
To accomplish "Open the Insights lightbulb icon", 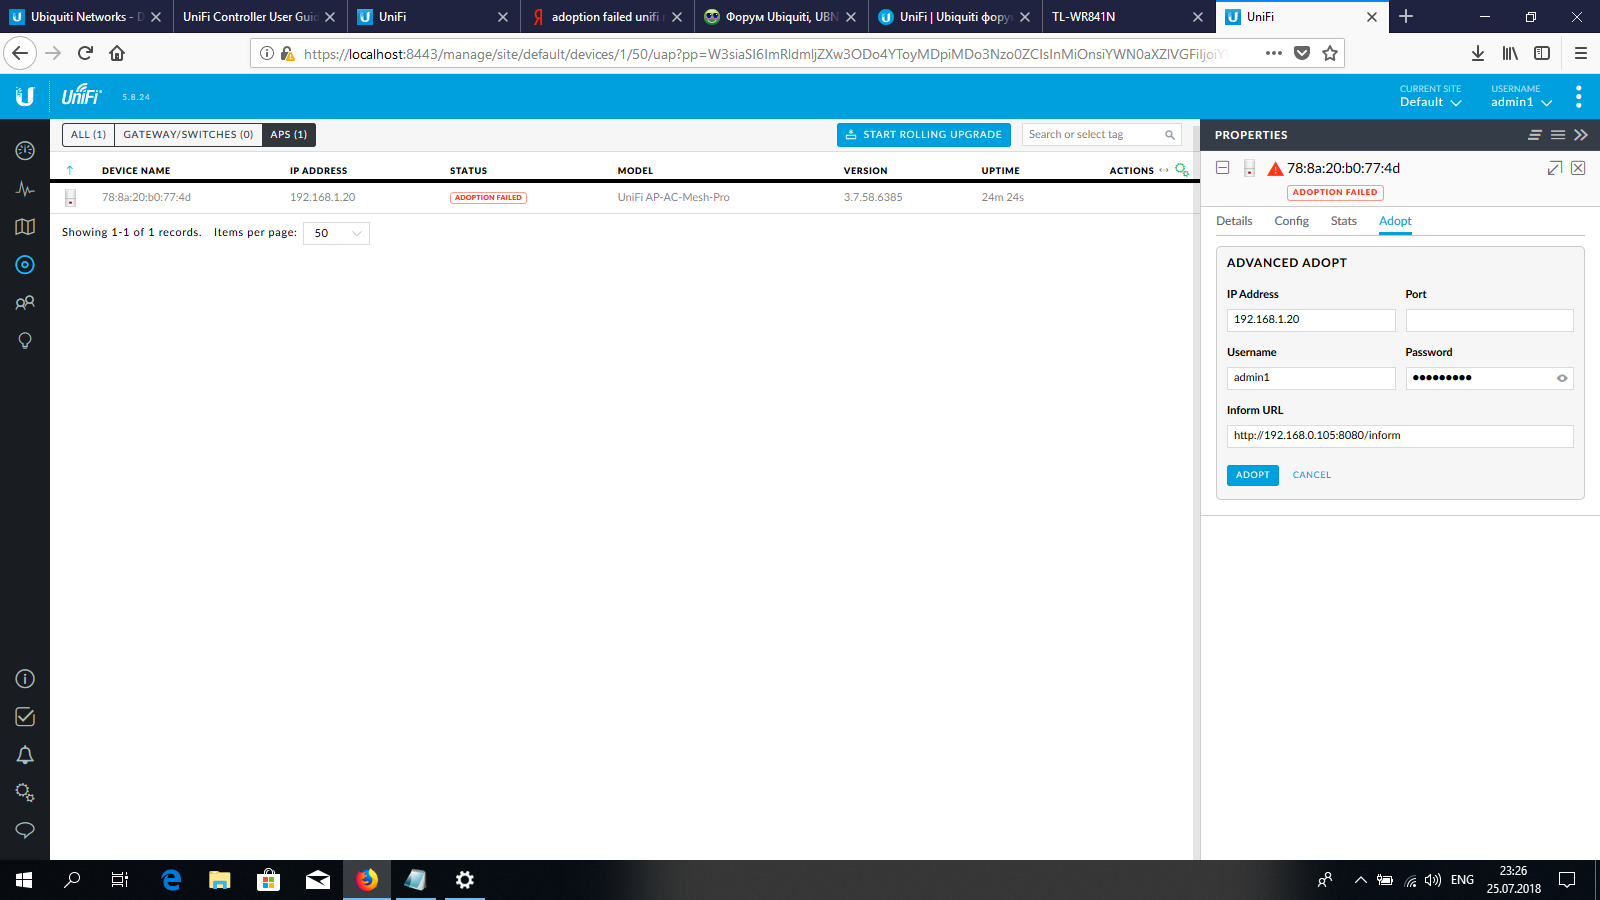I will tap(25, 341).
